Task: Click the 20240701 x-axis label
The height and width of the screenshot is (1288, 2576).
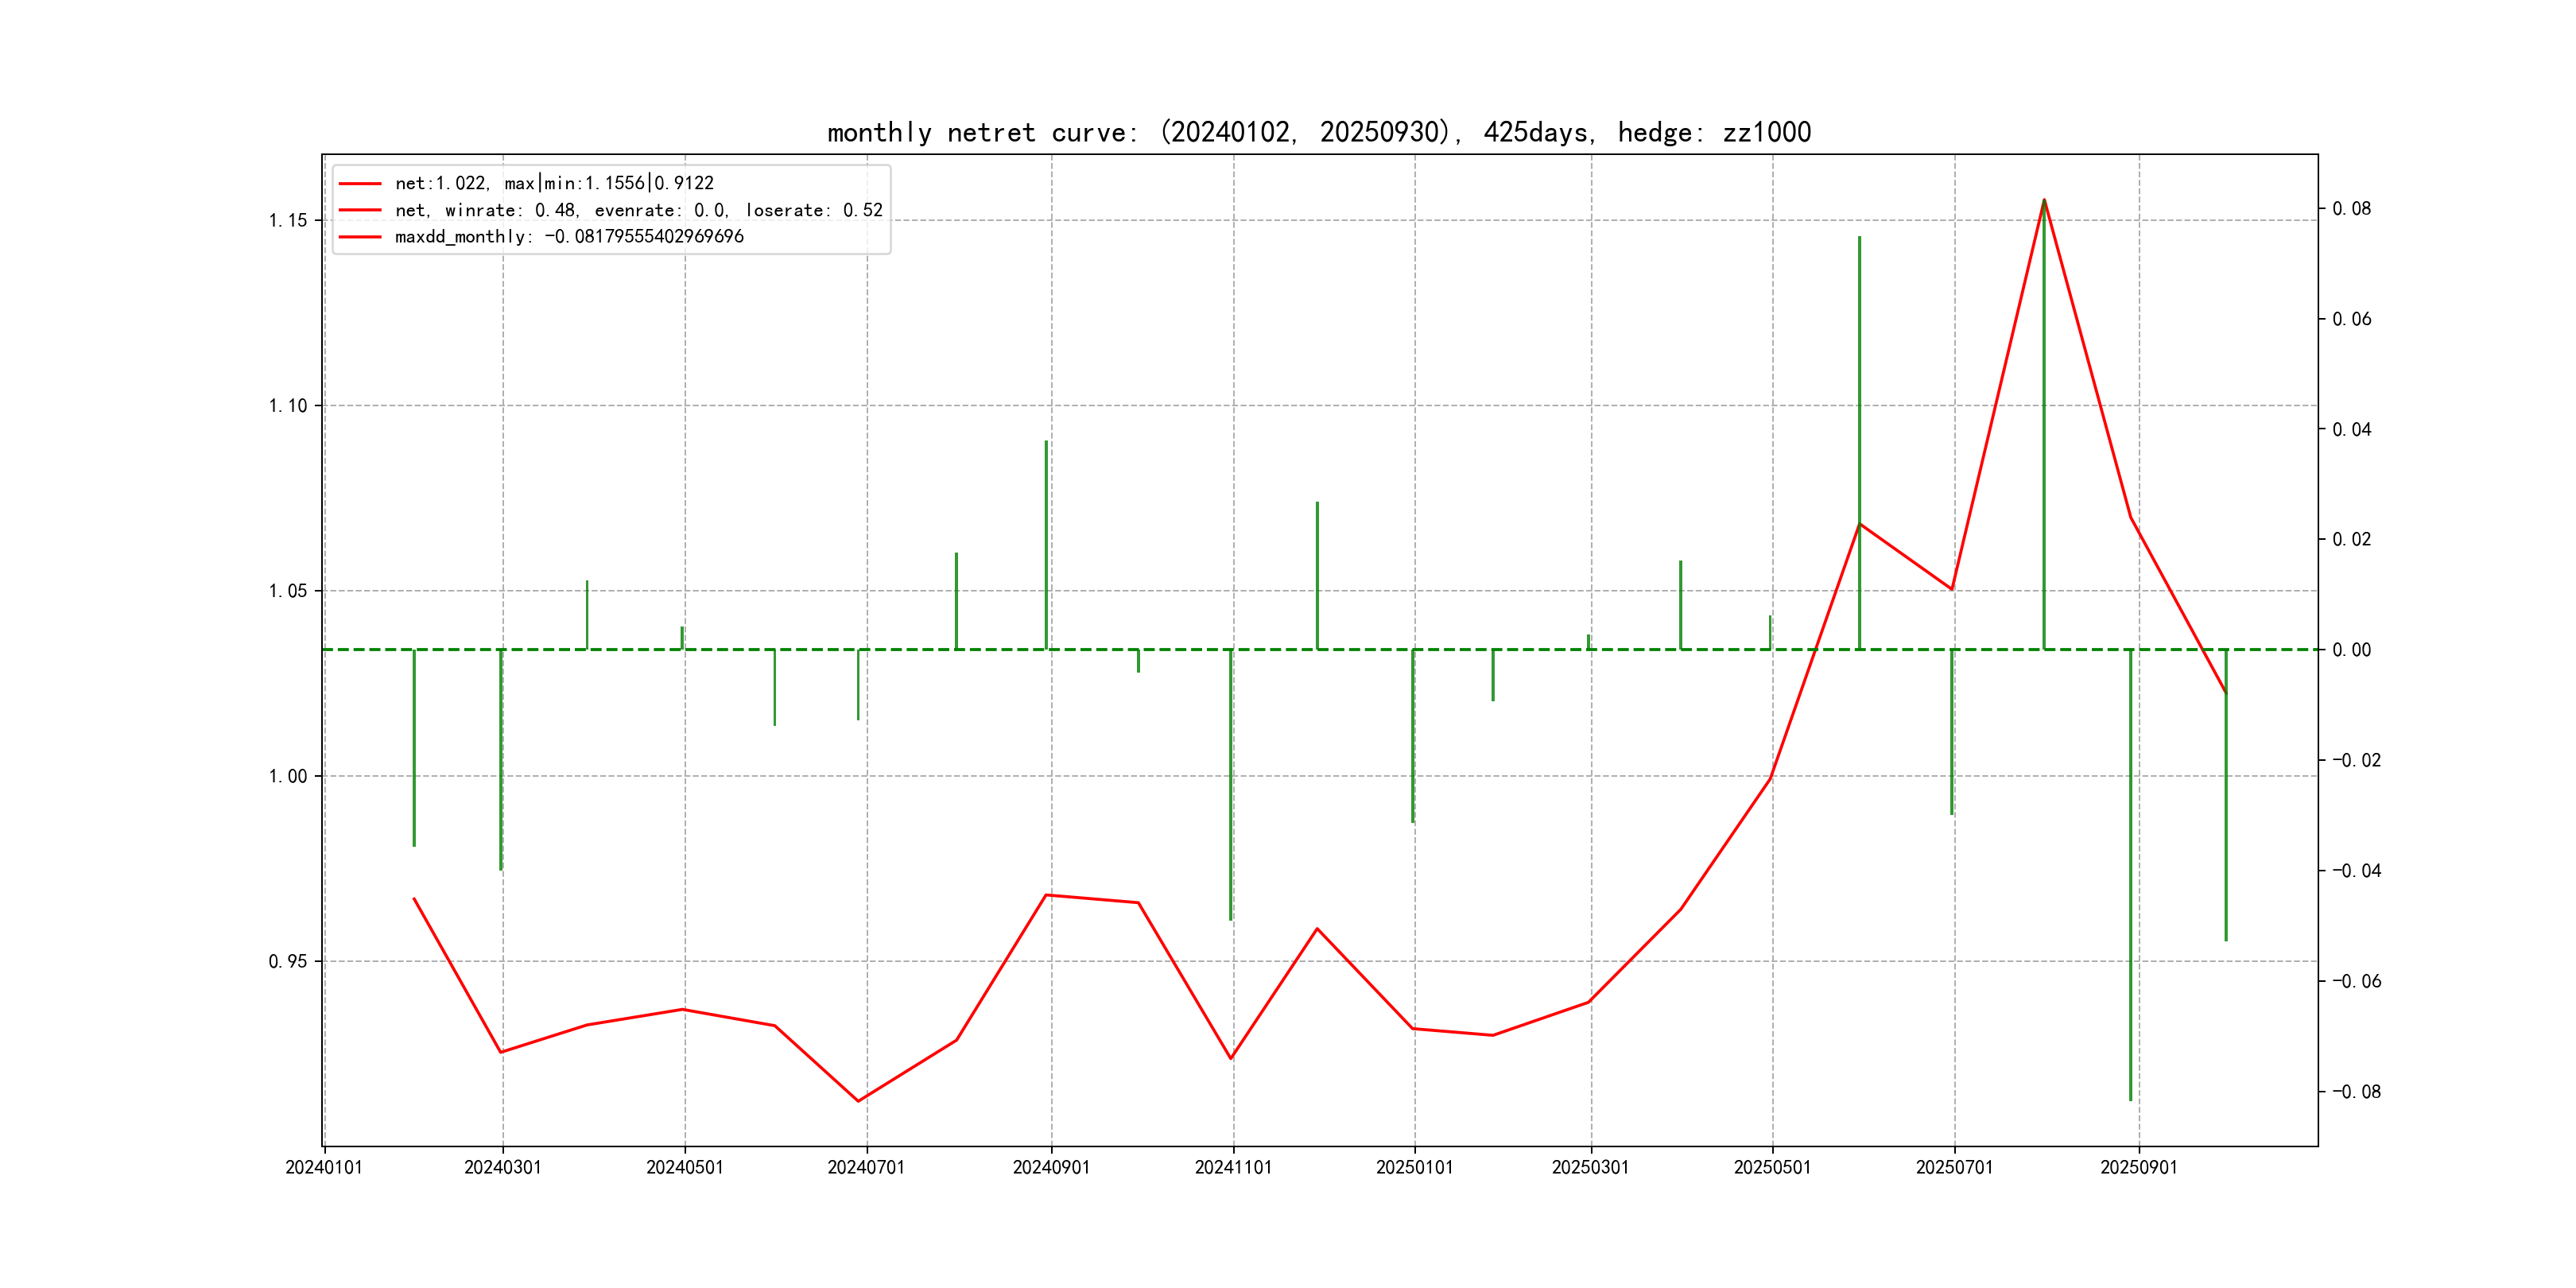Action: [865, 1167]
